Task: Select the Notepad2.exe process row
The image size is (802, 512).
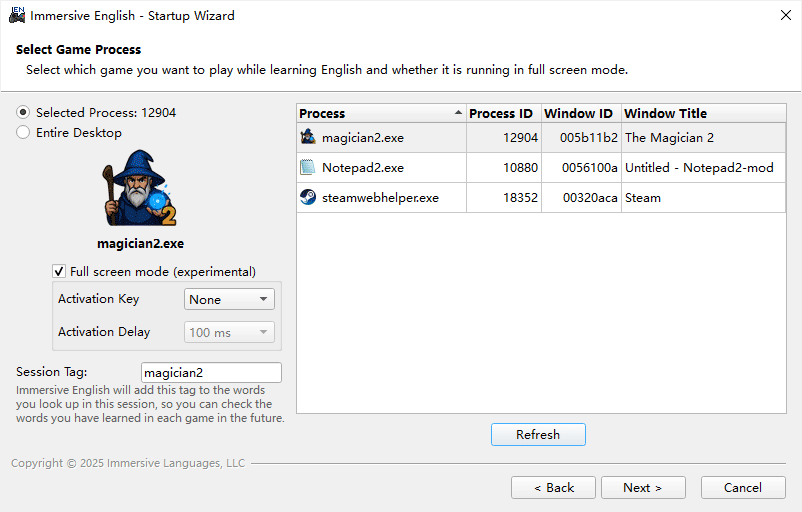Action: tap(541, 167)
